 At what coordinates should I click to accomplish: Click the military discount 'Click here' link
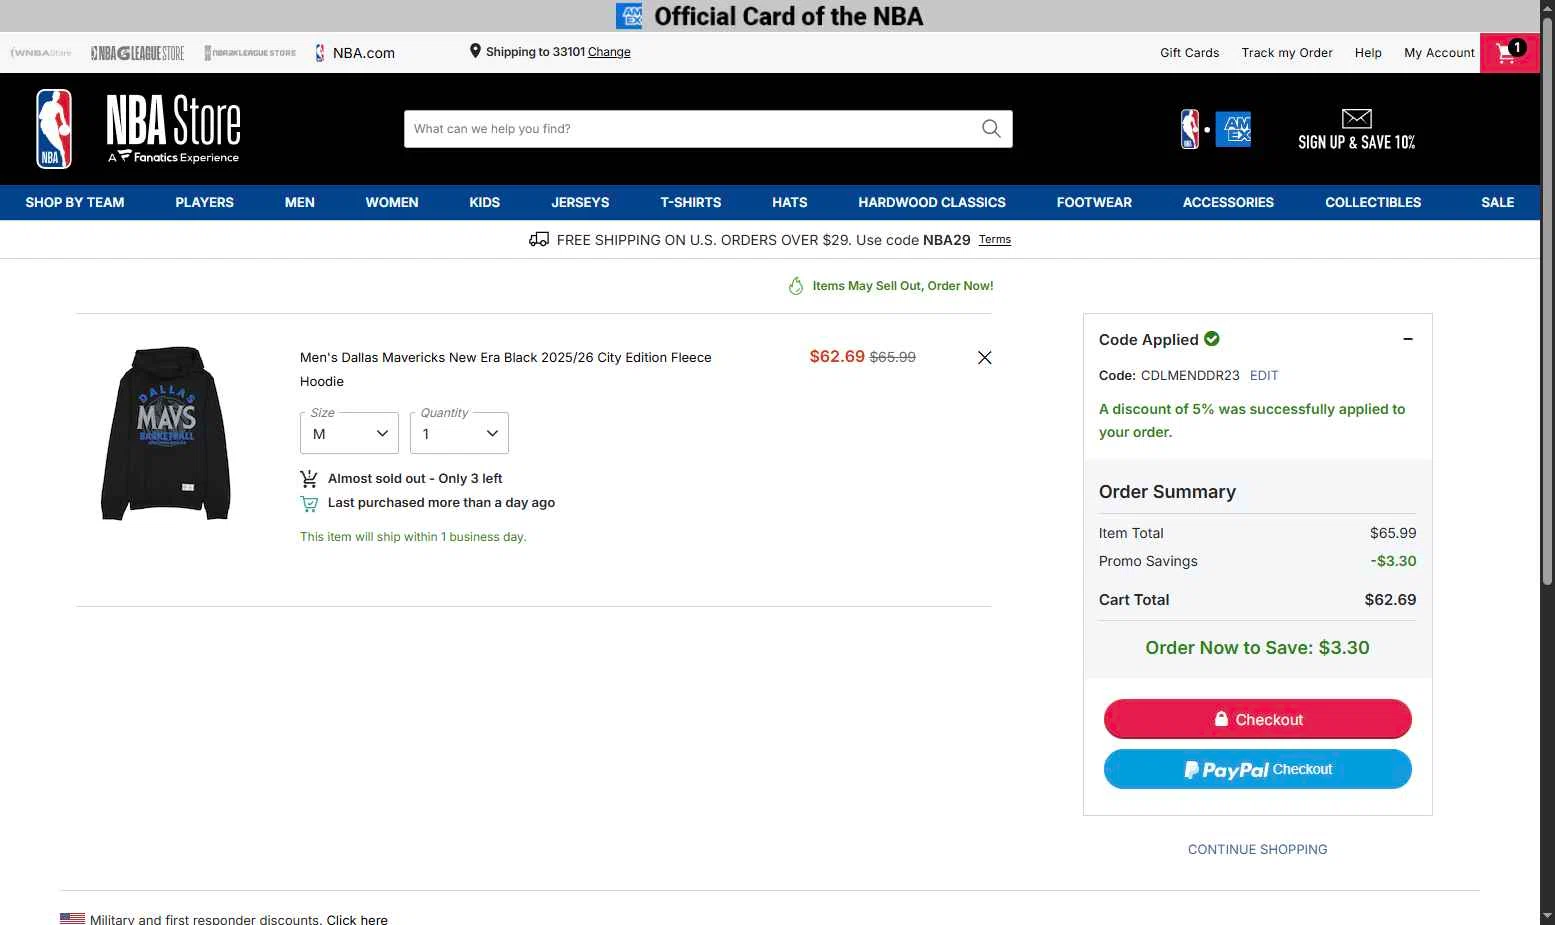pyautogui.click(x=357, y=919)
